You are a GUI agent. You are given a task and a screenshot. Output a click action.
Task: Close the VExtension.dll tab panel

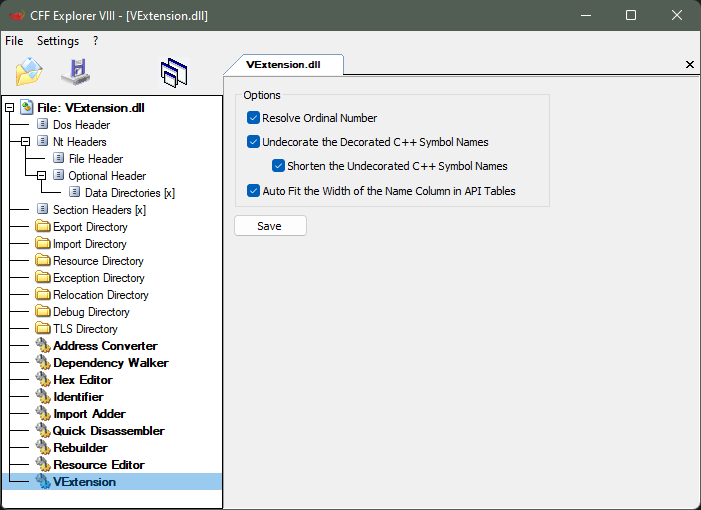click(x=690, y=64)
